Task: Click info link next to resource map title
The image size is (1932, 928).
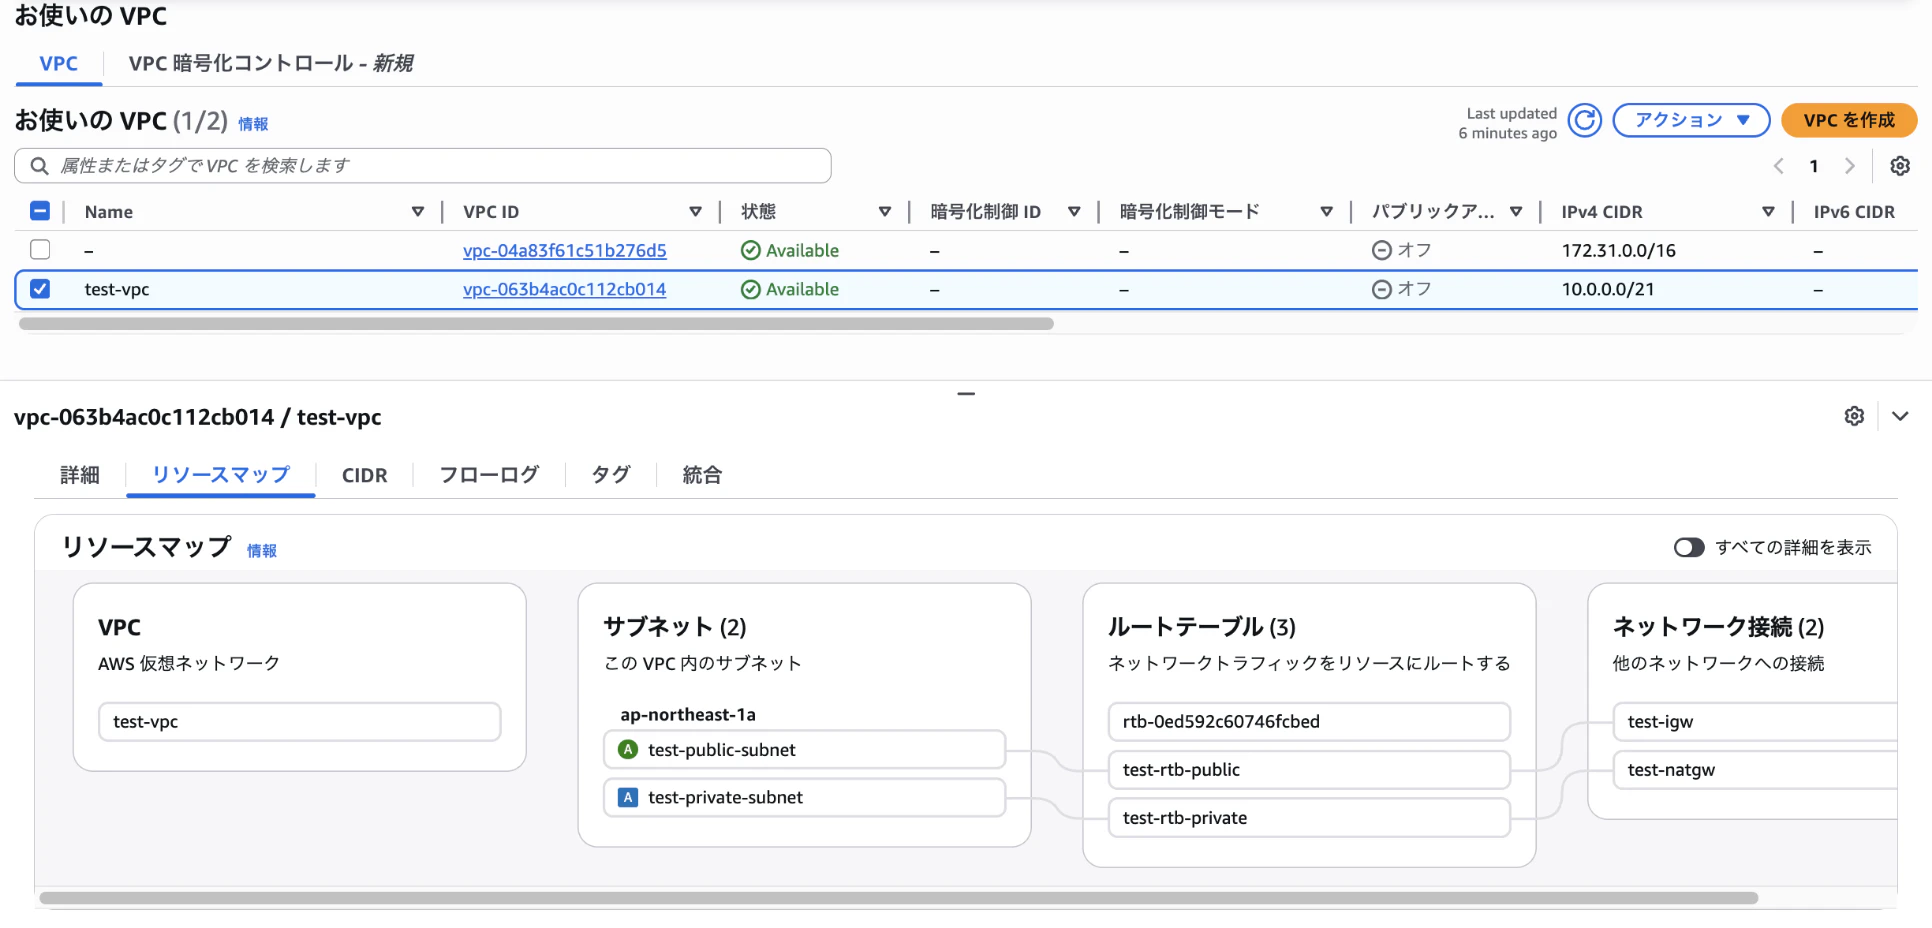Action: (x=262, y=551)
